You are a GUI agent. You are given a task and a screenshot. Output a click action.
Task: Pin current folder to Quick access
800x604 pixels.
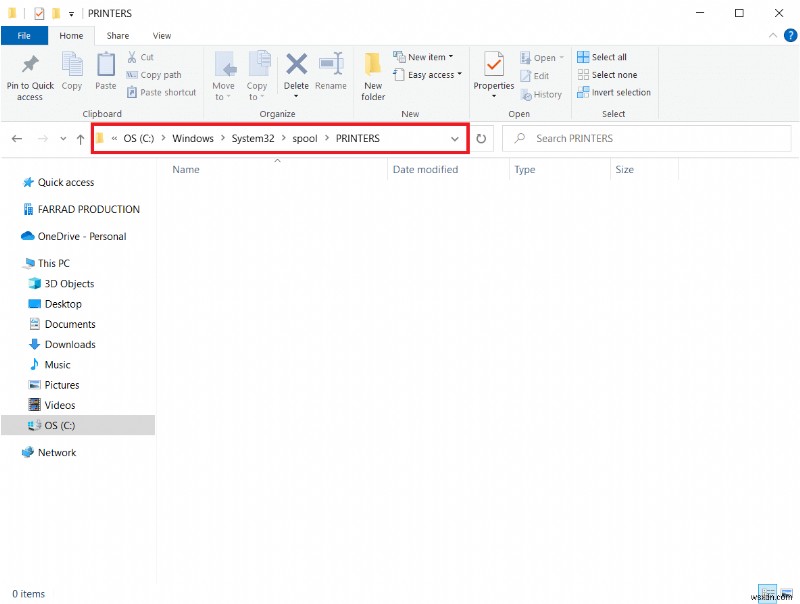[29, 74]
